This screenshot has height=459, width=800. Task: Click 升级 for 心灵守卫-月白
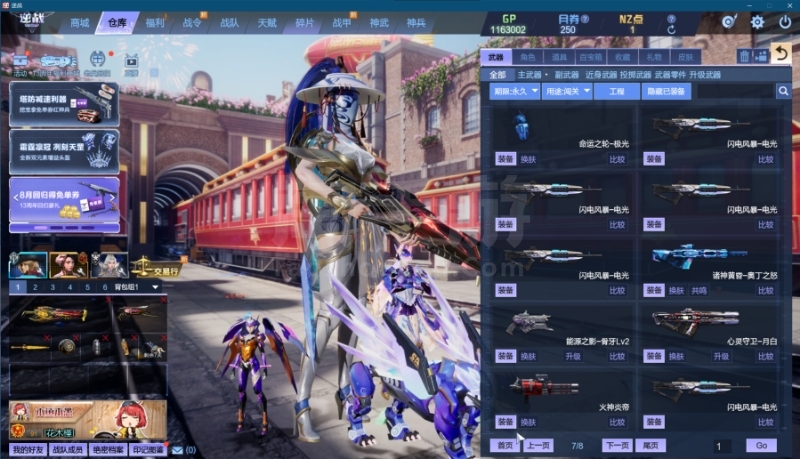point(721,356)
